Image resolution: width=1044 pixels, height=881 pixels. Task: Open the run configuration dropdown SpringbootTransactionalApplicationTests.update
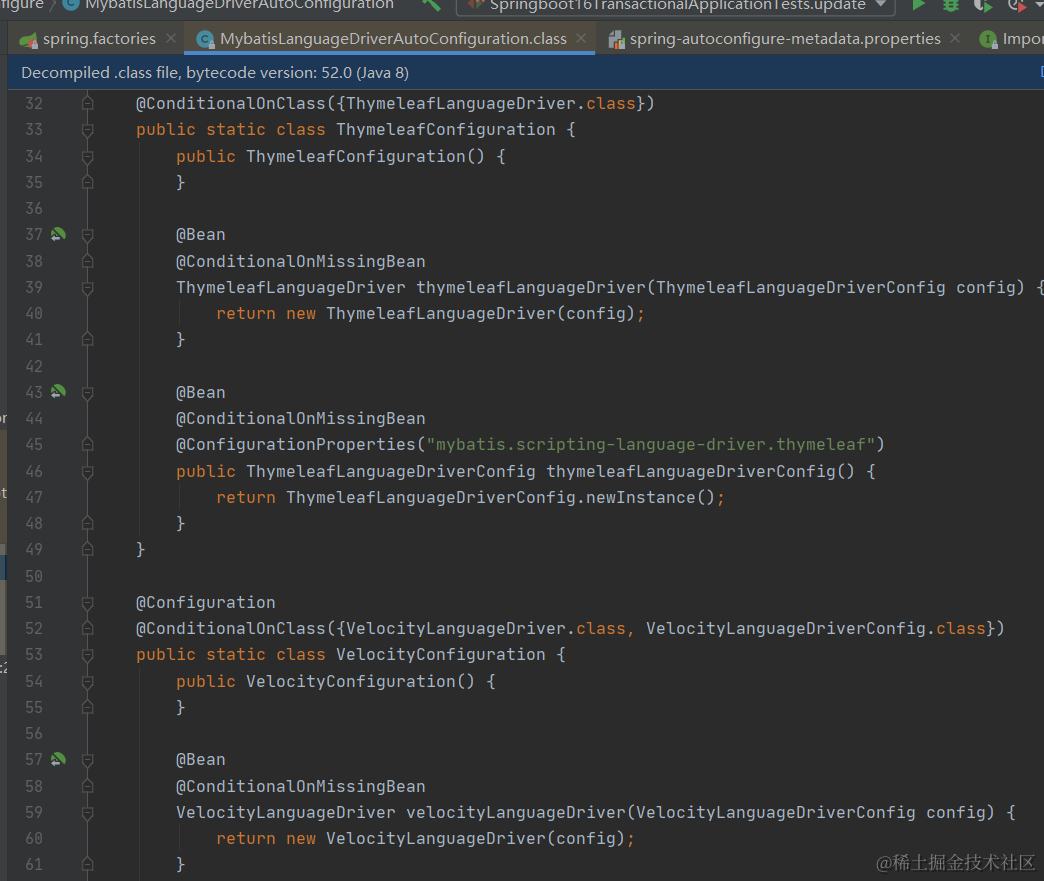click(676, 6)
